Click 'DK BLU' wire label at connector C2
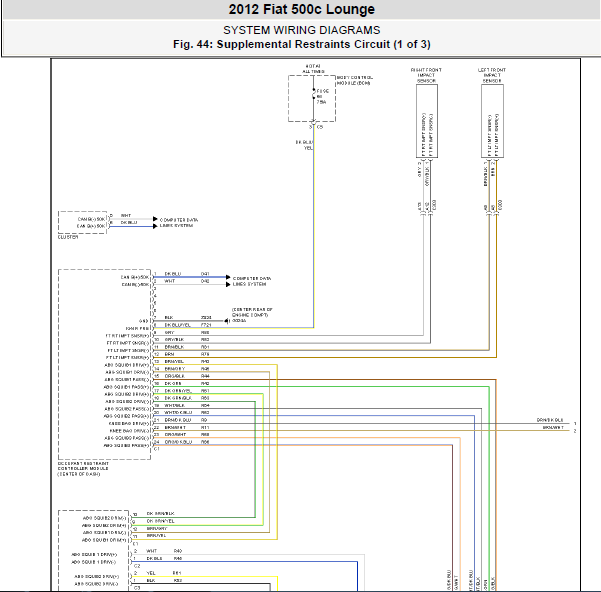The height and width of the screenshot is (592, 601). coord(154,558)
